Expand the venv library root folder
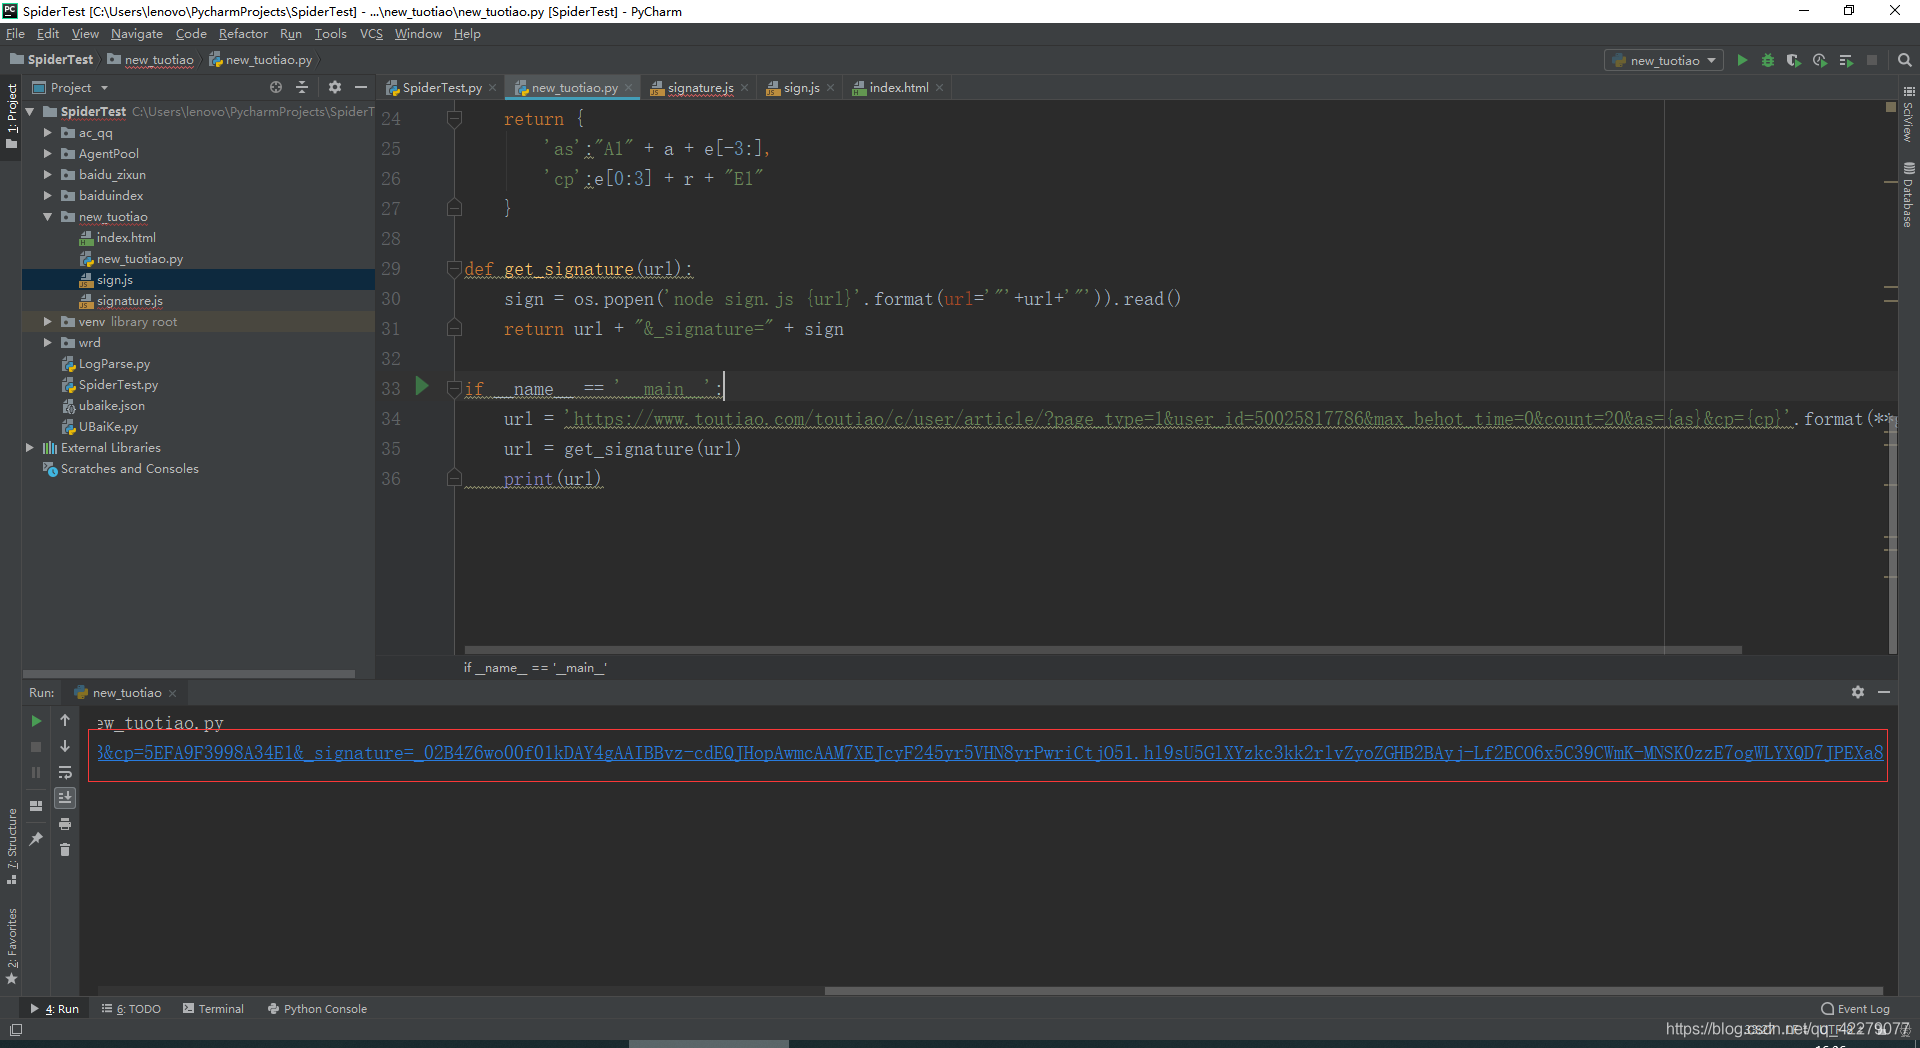The image size is (1920, 1048). 47,321
